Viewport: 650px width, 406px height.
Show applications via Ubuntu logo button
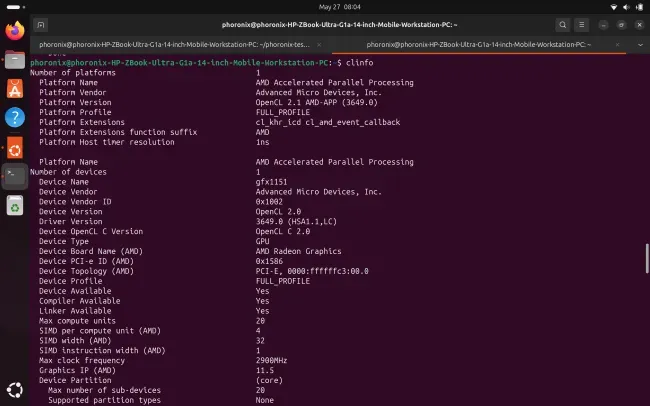pos(15,390)
